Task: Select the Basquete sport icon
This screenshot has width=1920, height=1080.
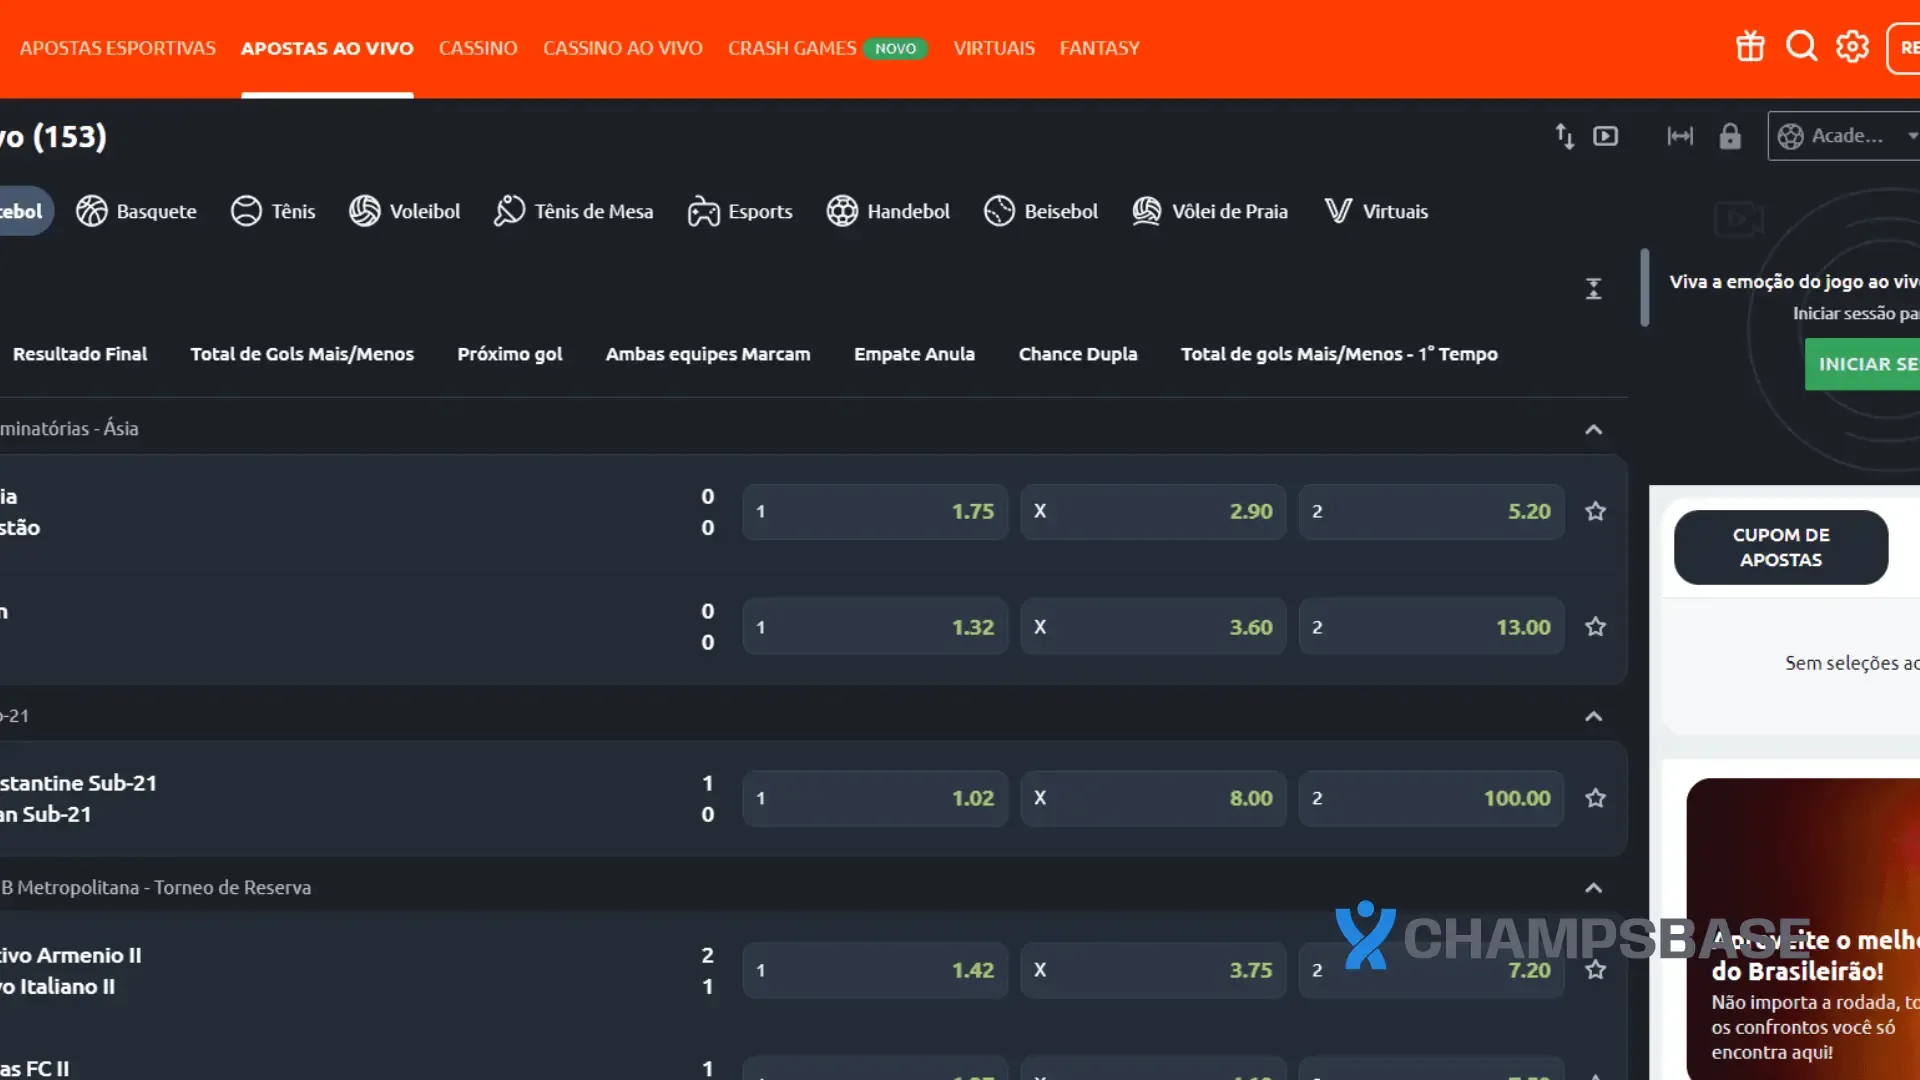Action: pyautogui.click(x=92, y=211)
